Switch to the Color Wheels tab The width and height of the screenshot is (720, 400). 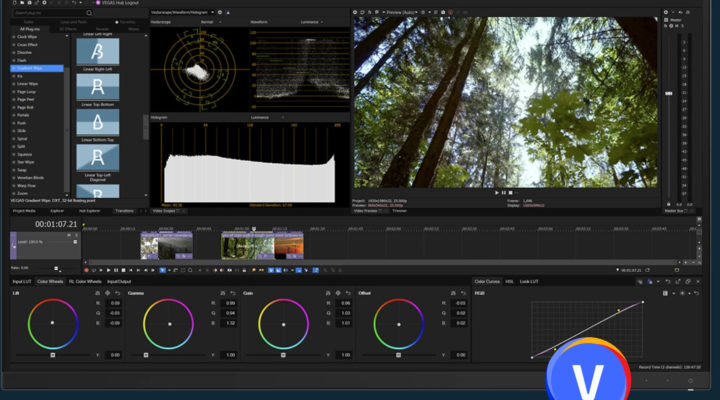point(50,282)
